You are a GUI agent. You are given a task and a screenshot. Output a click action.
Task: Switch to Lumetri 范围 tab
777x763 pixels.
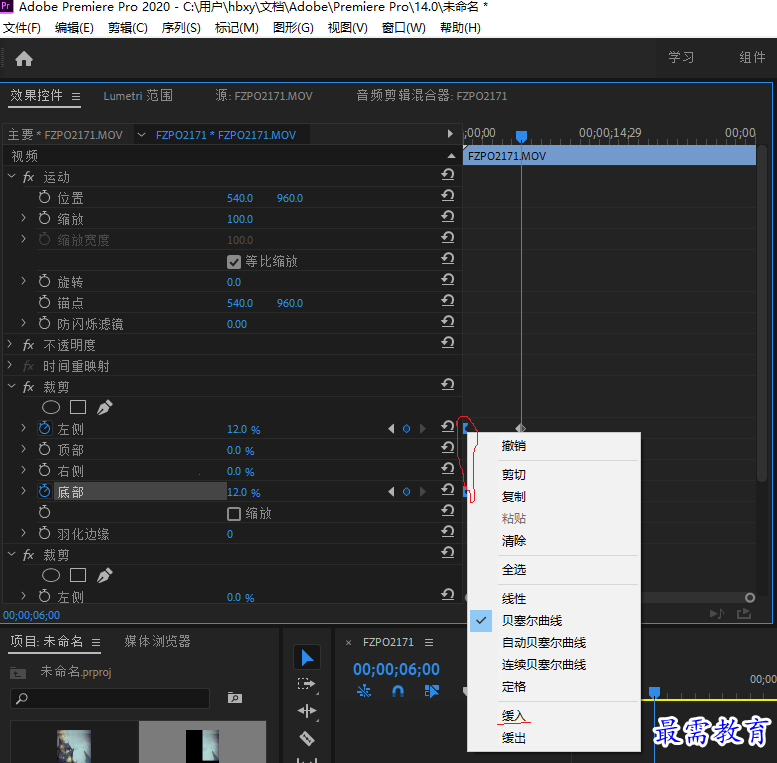(138, 96)
